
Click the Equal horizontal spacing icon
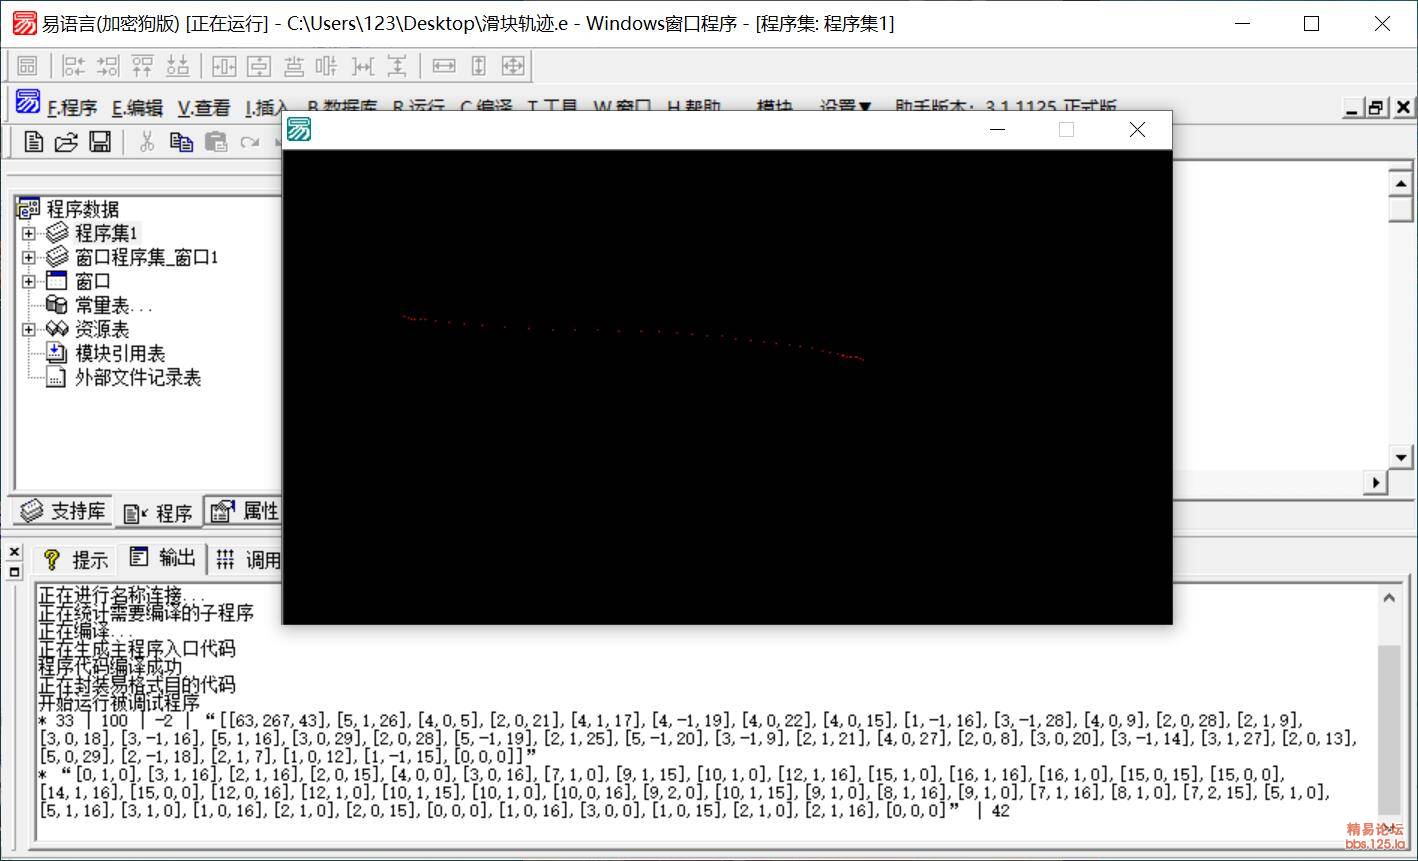[363, 66]
